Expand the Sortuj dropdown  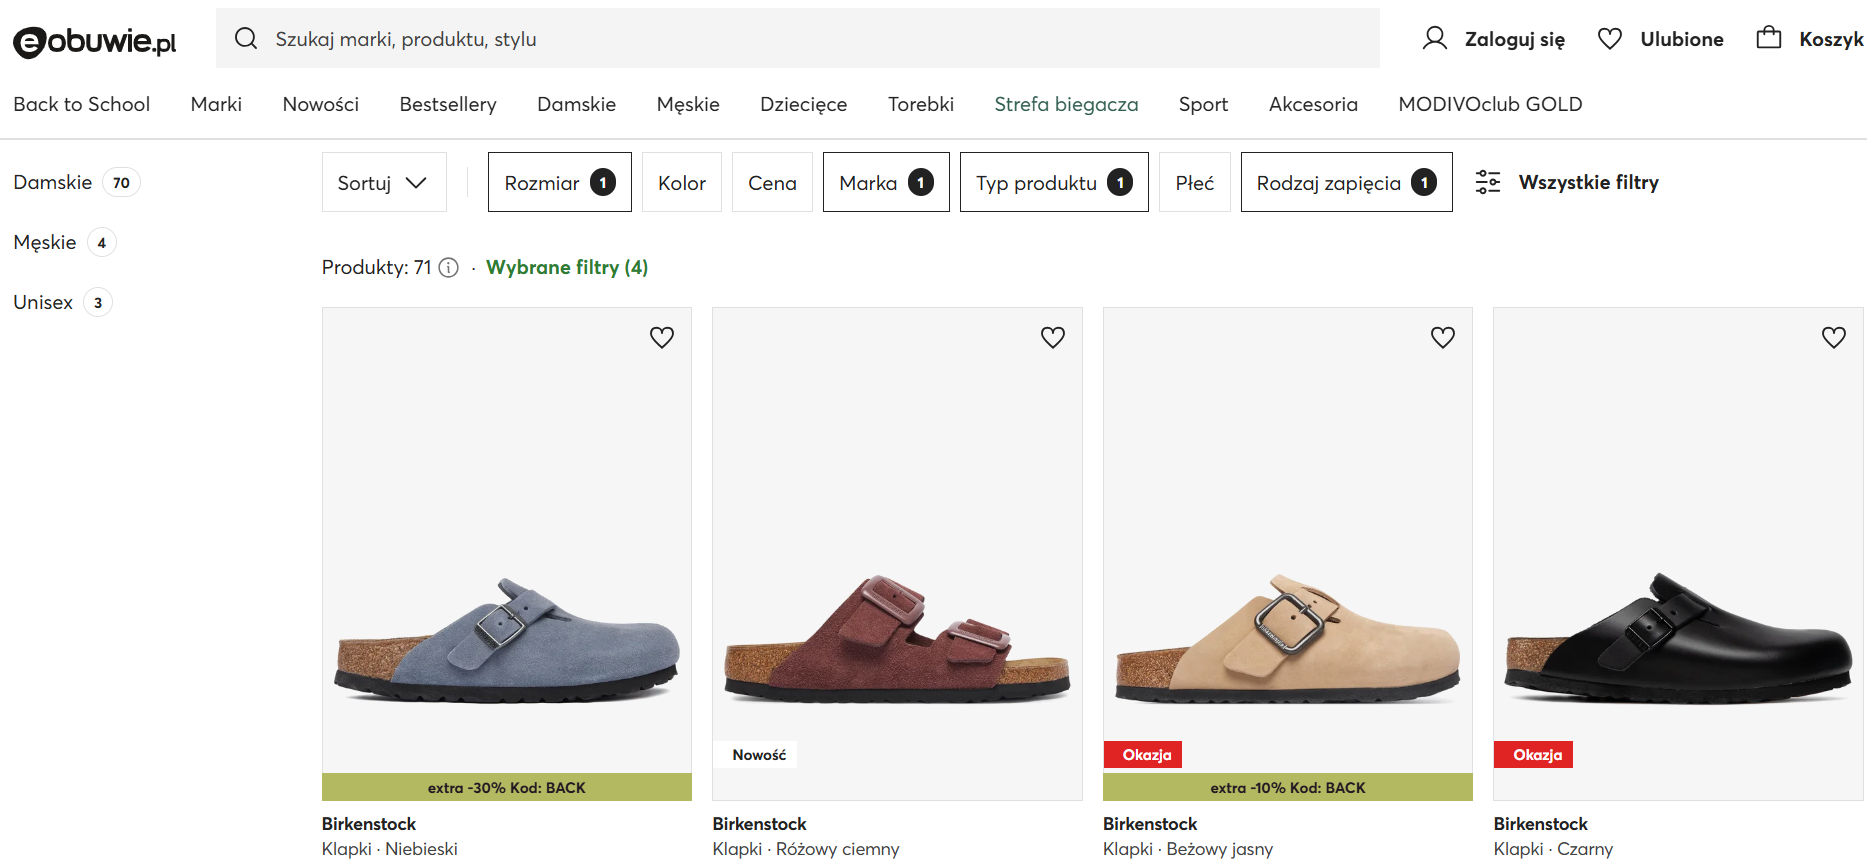[x=384, y=182]
